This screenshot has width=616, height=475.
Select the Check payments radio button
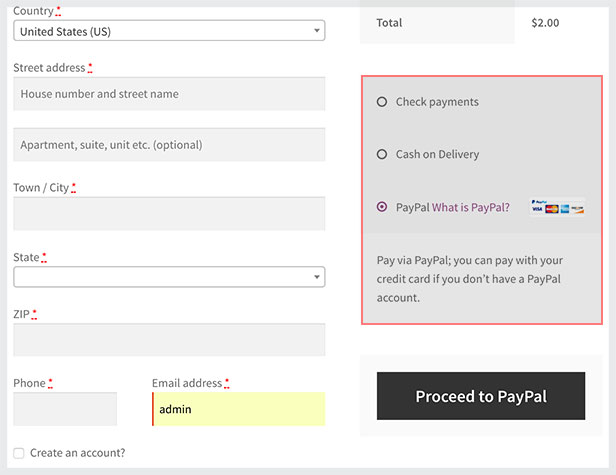[x=382, y=102]
